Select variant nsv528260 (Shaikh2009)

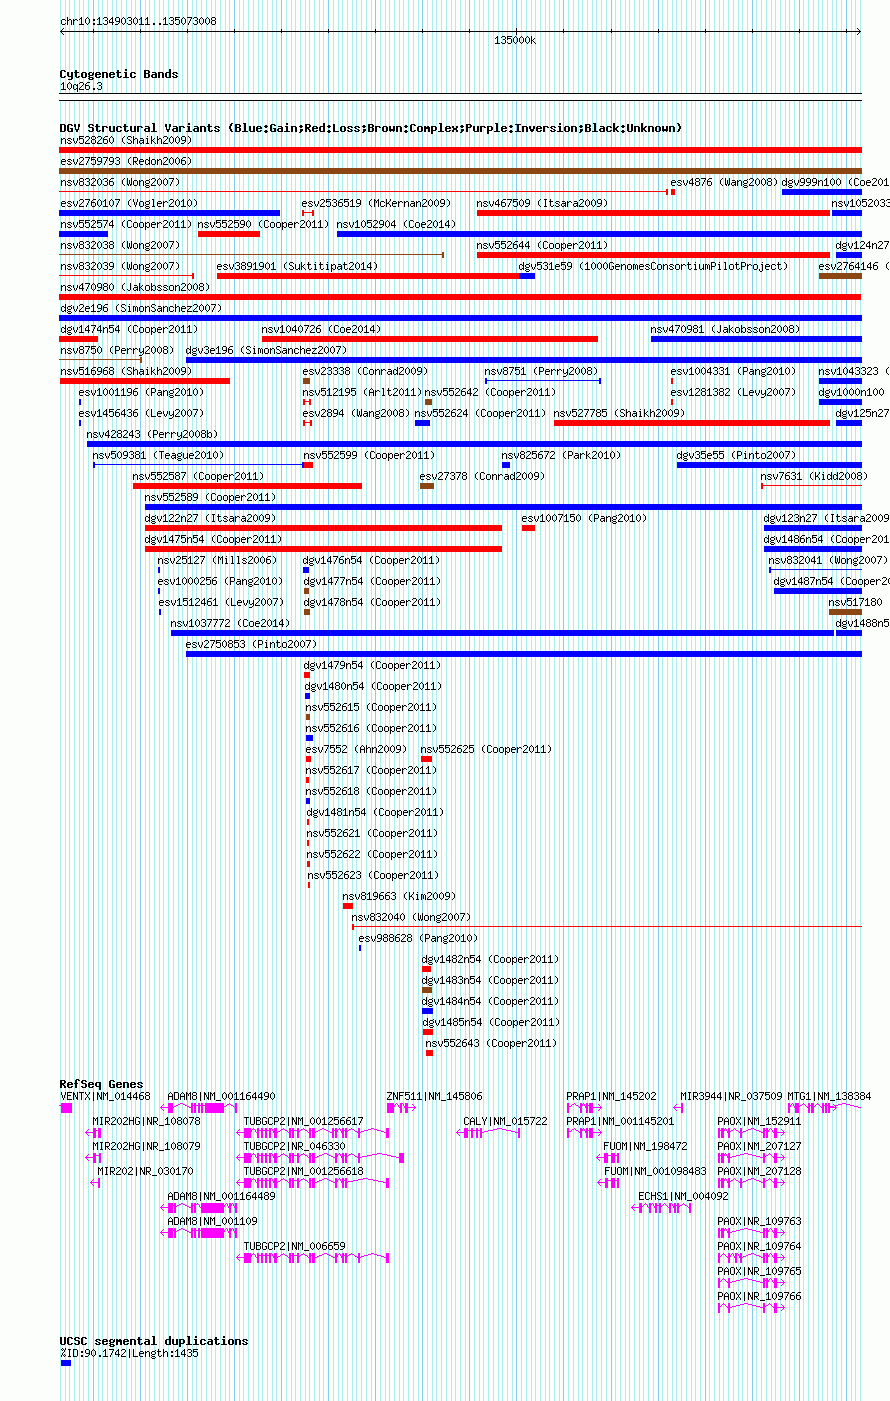[460, 150]
